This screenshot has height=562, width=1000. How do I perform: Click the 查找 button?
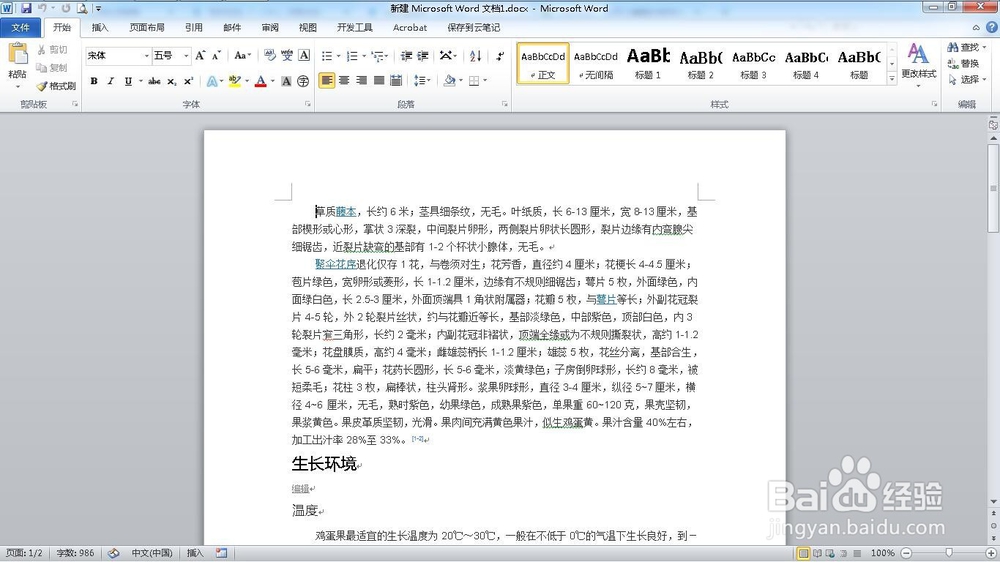[967, 47]
